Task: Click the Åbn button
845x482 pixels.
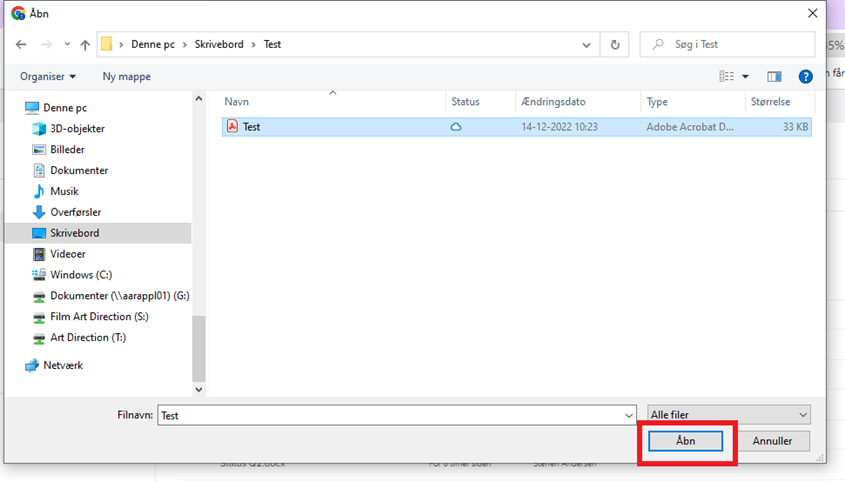Action: pos(685,441)
